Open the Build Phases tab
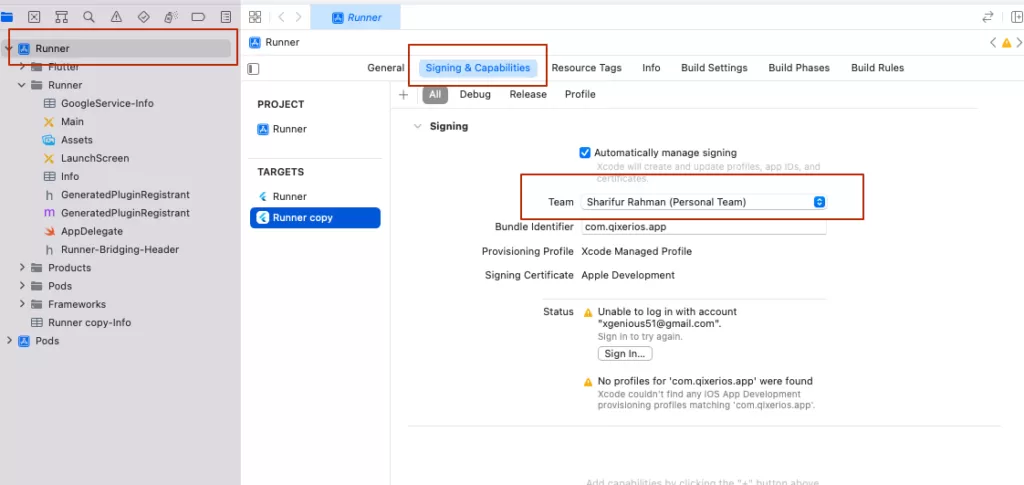 [x=799, y=68]
